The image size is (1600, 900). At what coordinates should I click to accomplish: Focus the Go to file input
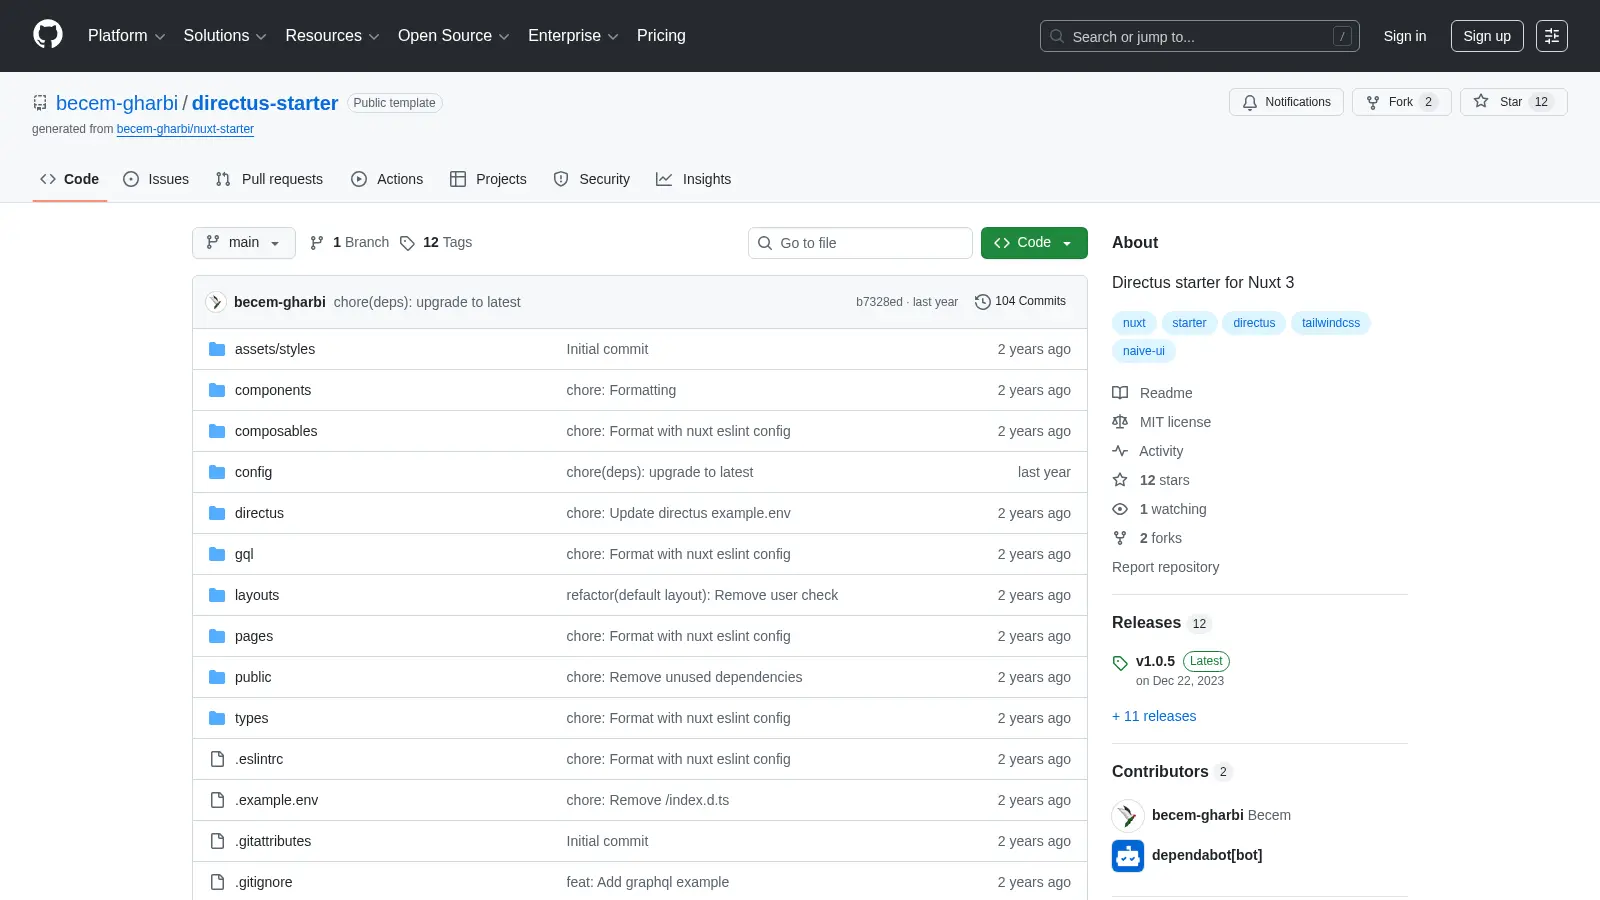point(860,243)
